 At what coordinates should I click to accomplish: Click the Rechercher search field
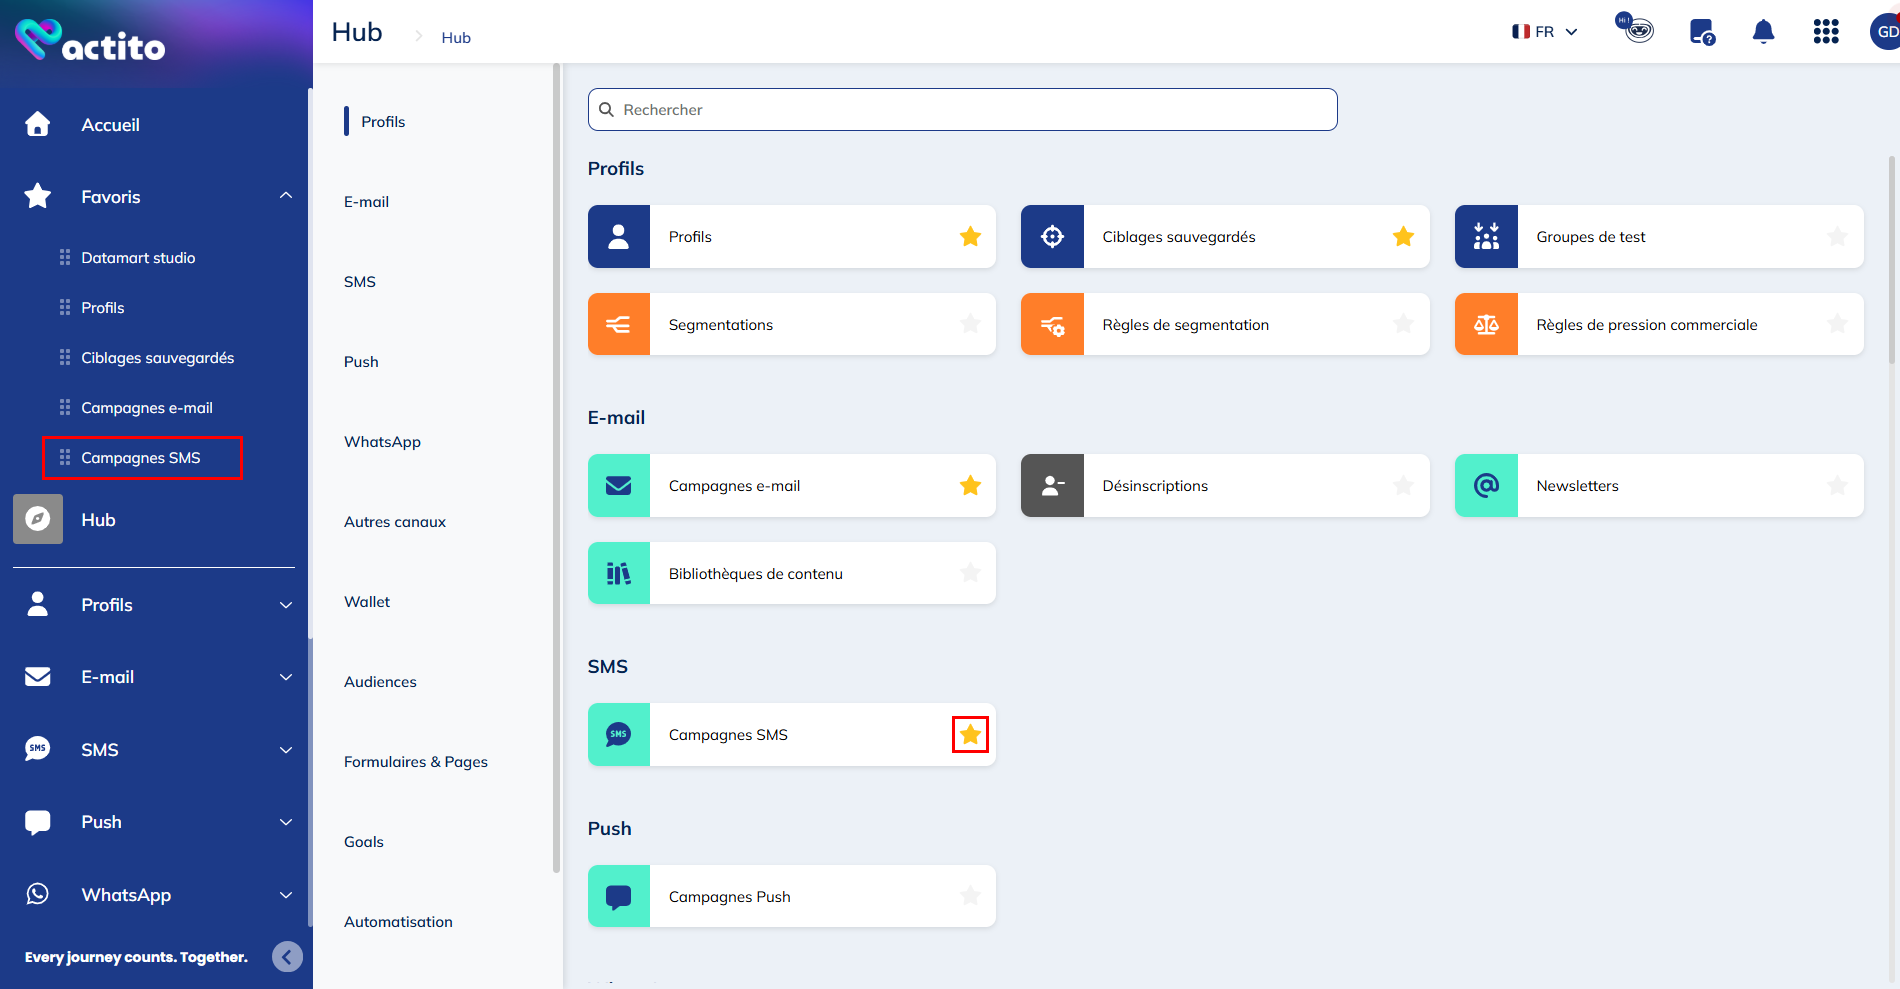962,110
